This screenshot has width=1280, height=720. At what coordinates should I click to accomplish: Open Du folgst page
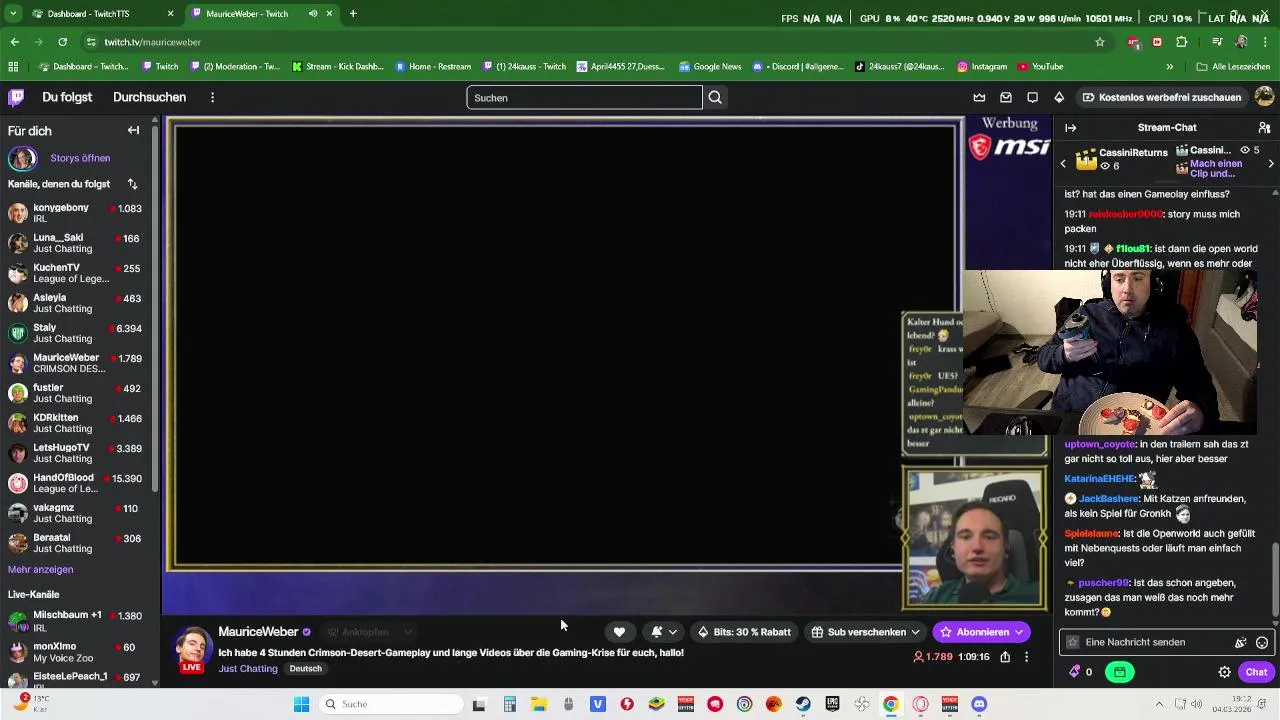point(67,97)
